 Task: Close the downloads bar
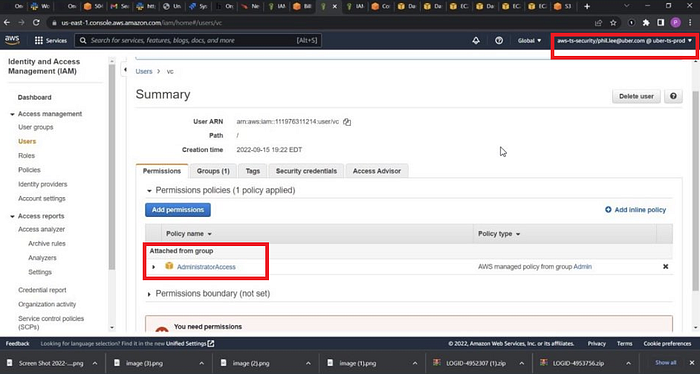[692, 363]
